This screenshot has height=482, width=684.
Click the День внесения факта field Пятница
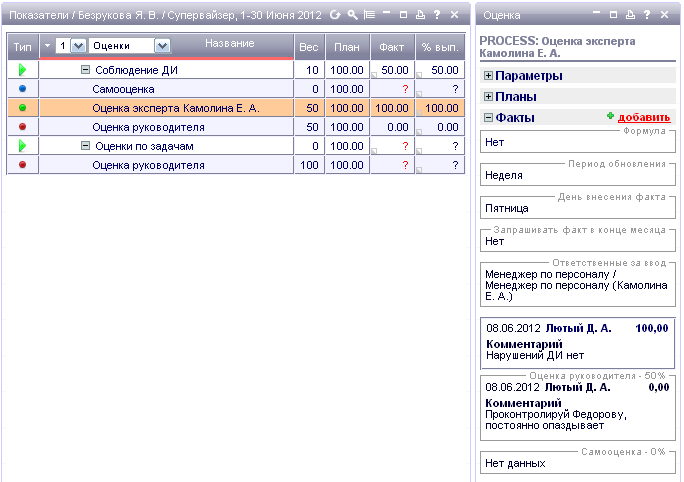pos(578,208)
